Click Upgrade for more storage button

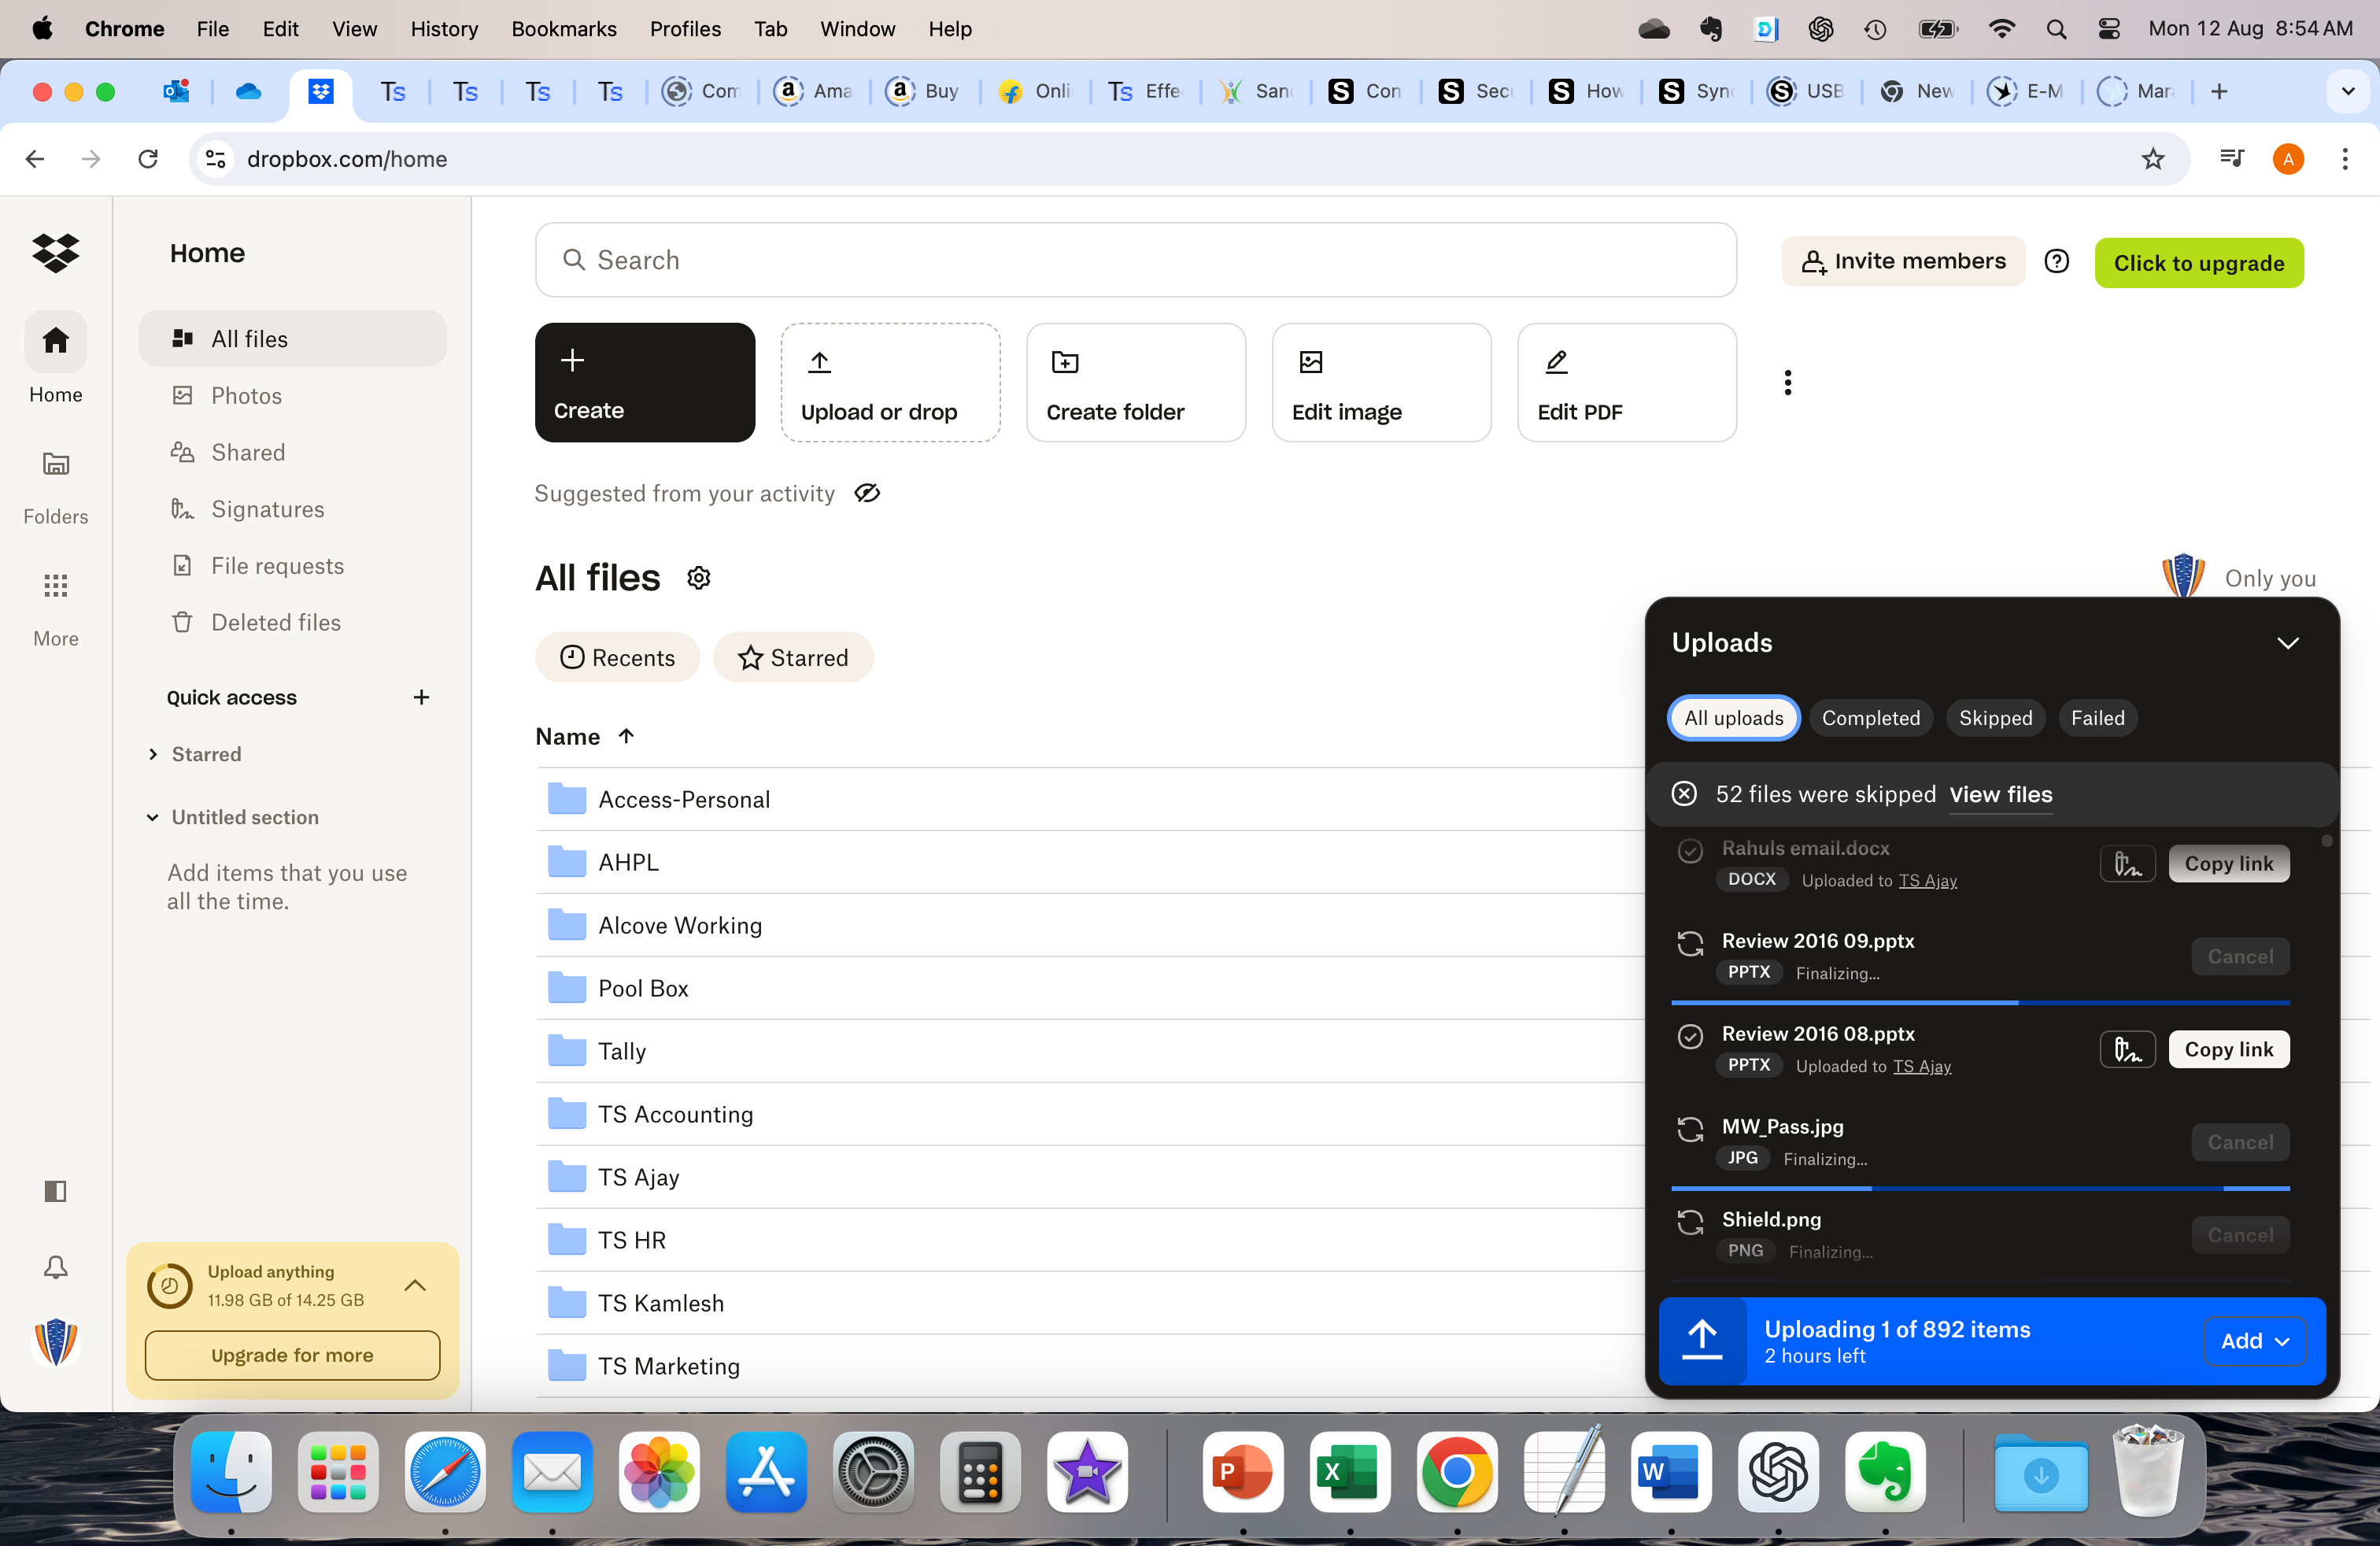[x=291, y=1356]
